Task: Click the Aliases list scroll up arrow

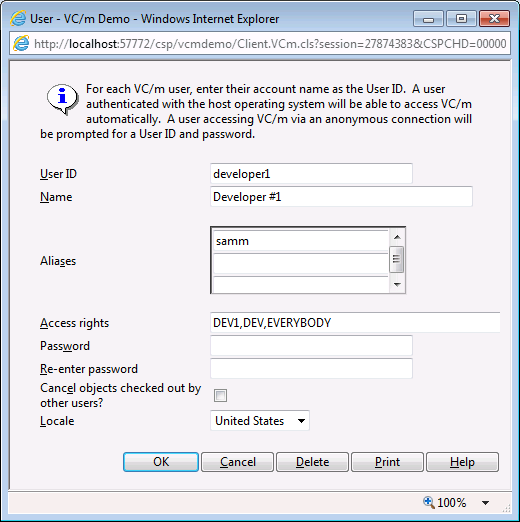Action: (x=397, y=237)
